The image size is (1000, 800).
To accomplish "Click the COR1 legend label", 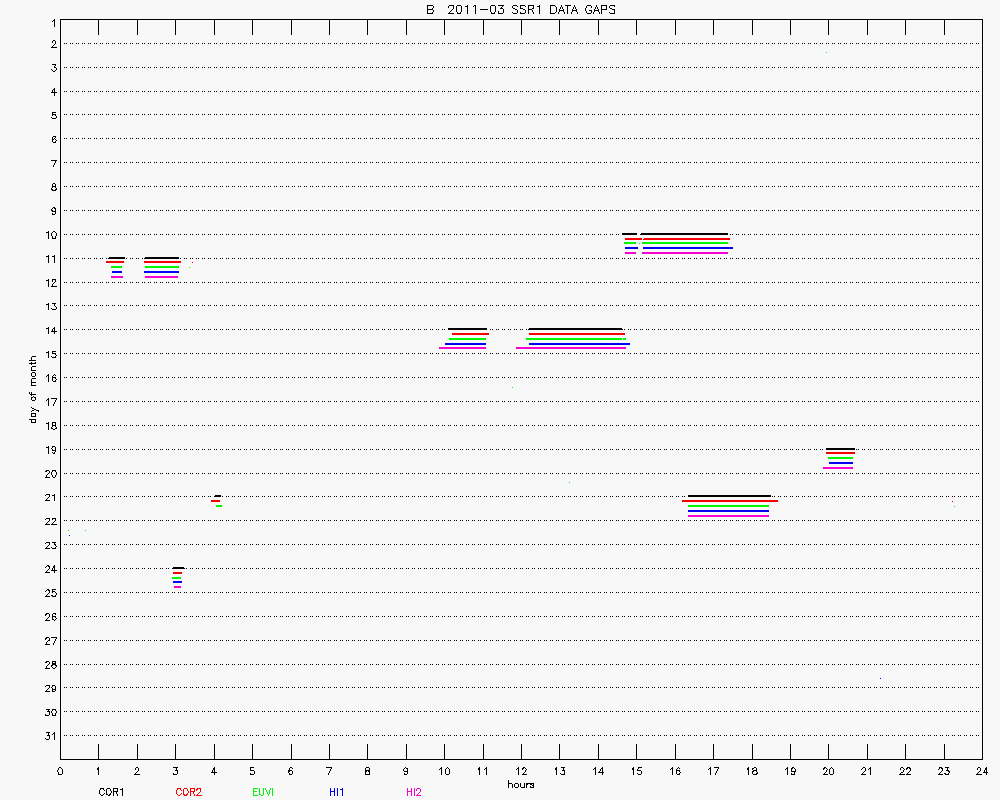I will (111, 792).
